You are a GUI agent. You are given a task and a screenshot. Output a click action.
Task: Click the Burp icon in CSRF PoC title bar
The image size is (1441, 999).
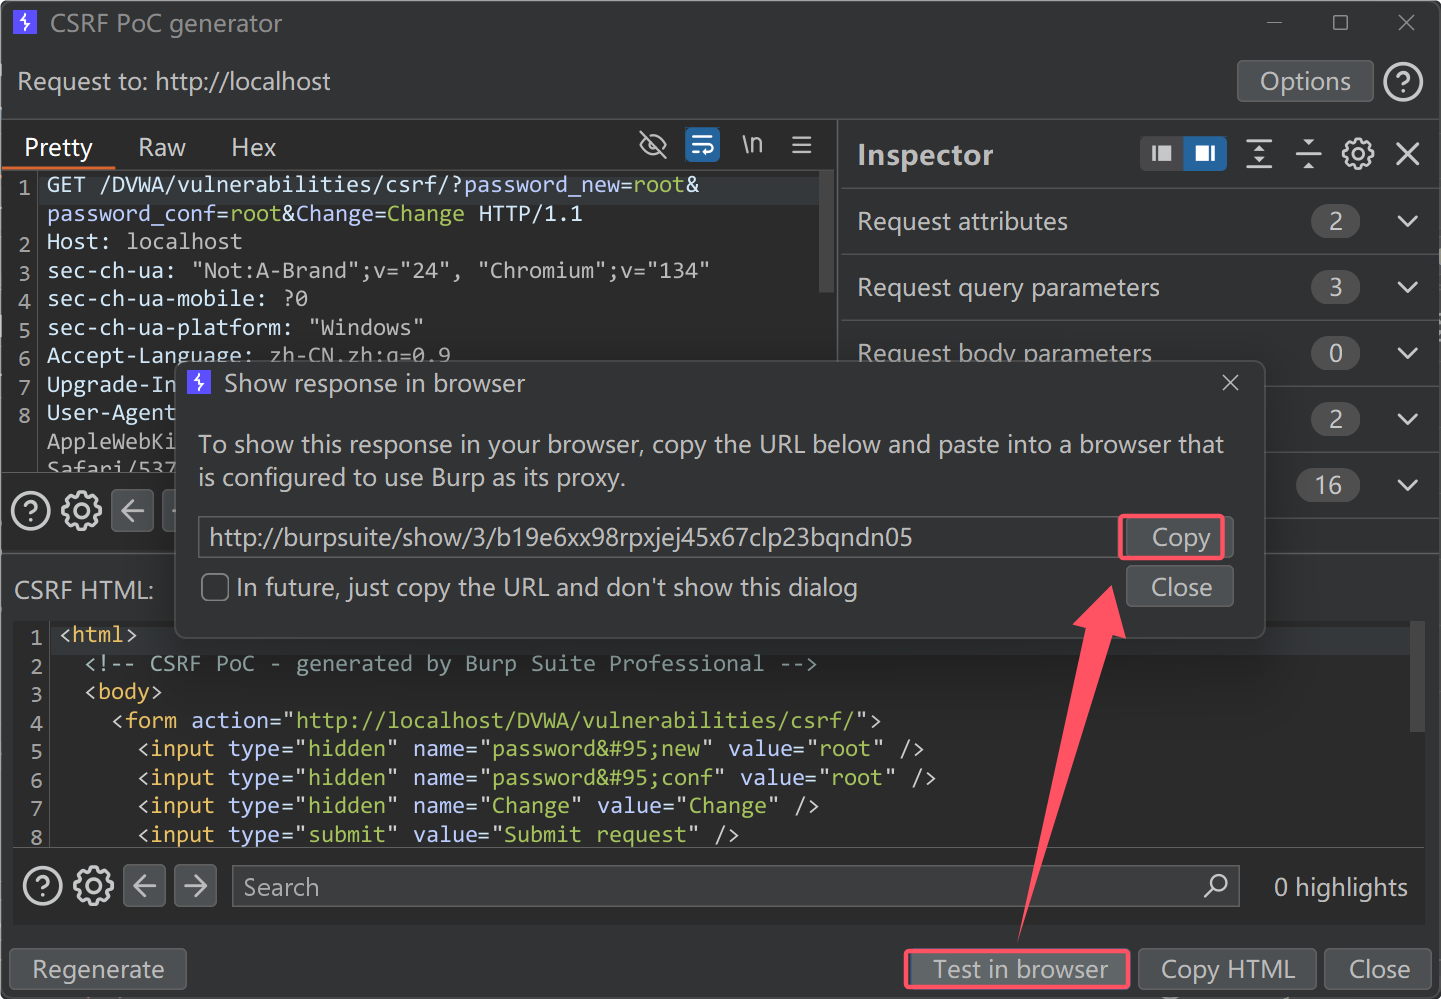click(25, 22)
